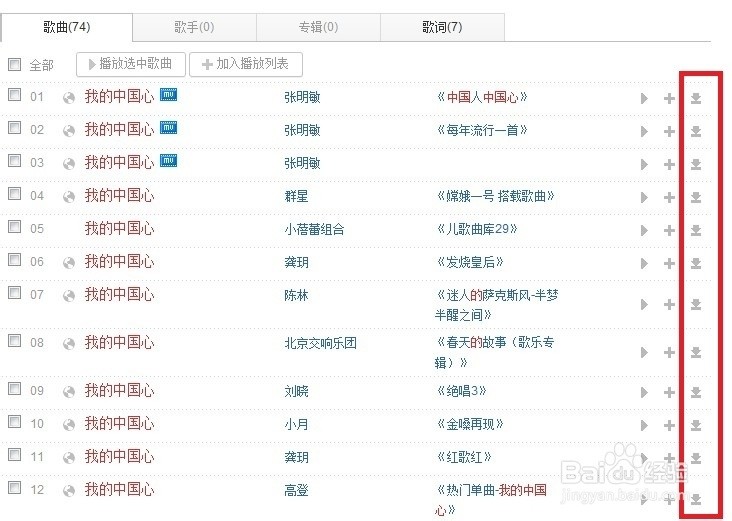Image resolution: width=732 pixels, height=521 pixels.
Task: Open album 《红歌红》
Action: (x=464, y=457)
